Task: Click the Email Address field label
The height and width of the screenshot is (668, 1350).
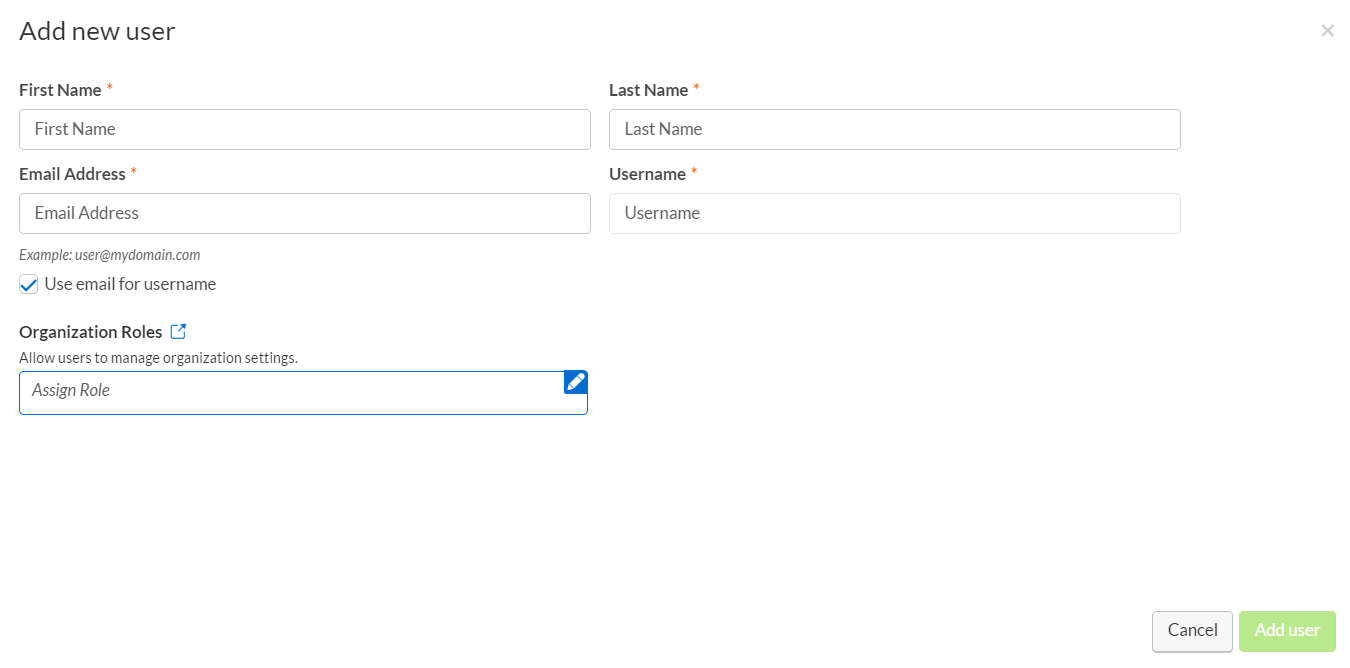Action: coord(72,174)
